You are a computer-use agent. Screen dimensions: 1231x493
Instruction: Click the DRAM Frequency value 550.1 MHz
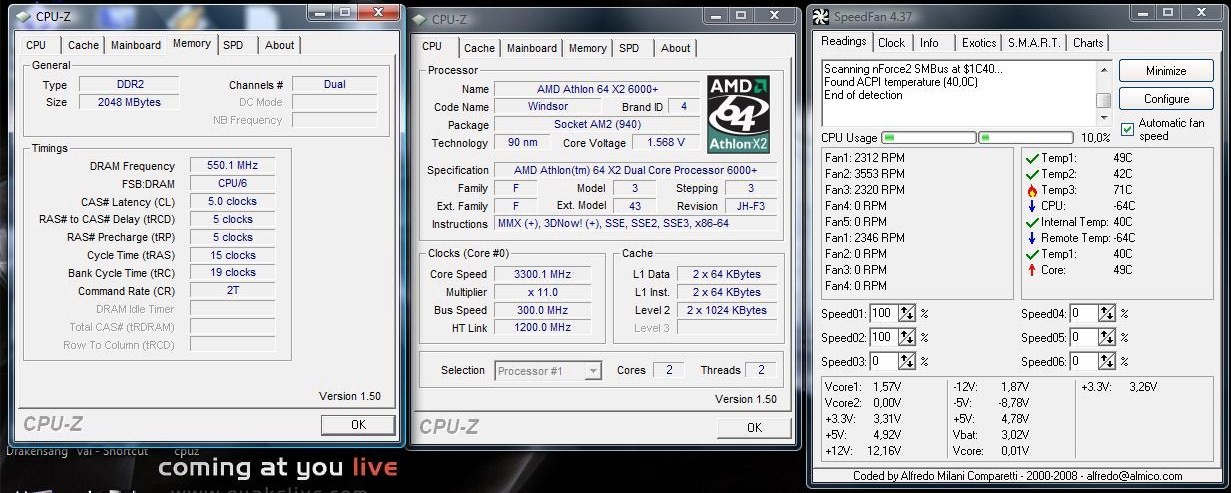(232, 166)
